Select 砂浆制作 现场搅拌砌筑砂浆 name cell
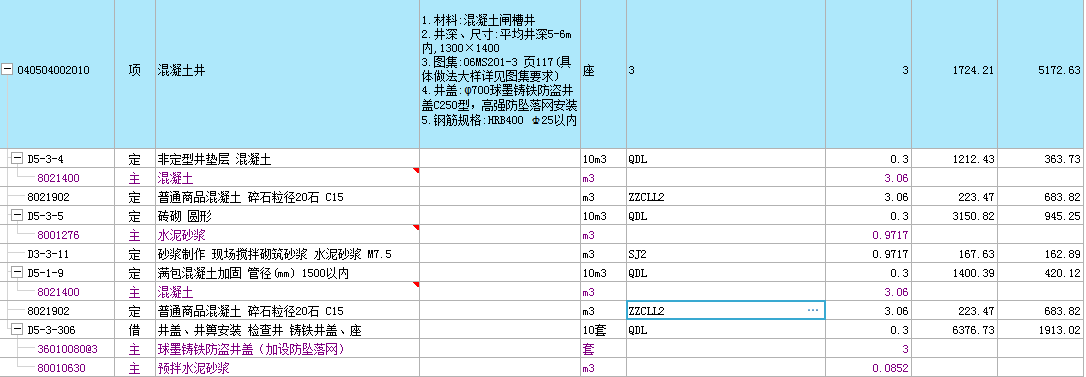This screenshot has width=1086, height=377. pyautogui.click(x=287, y=254)
